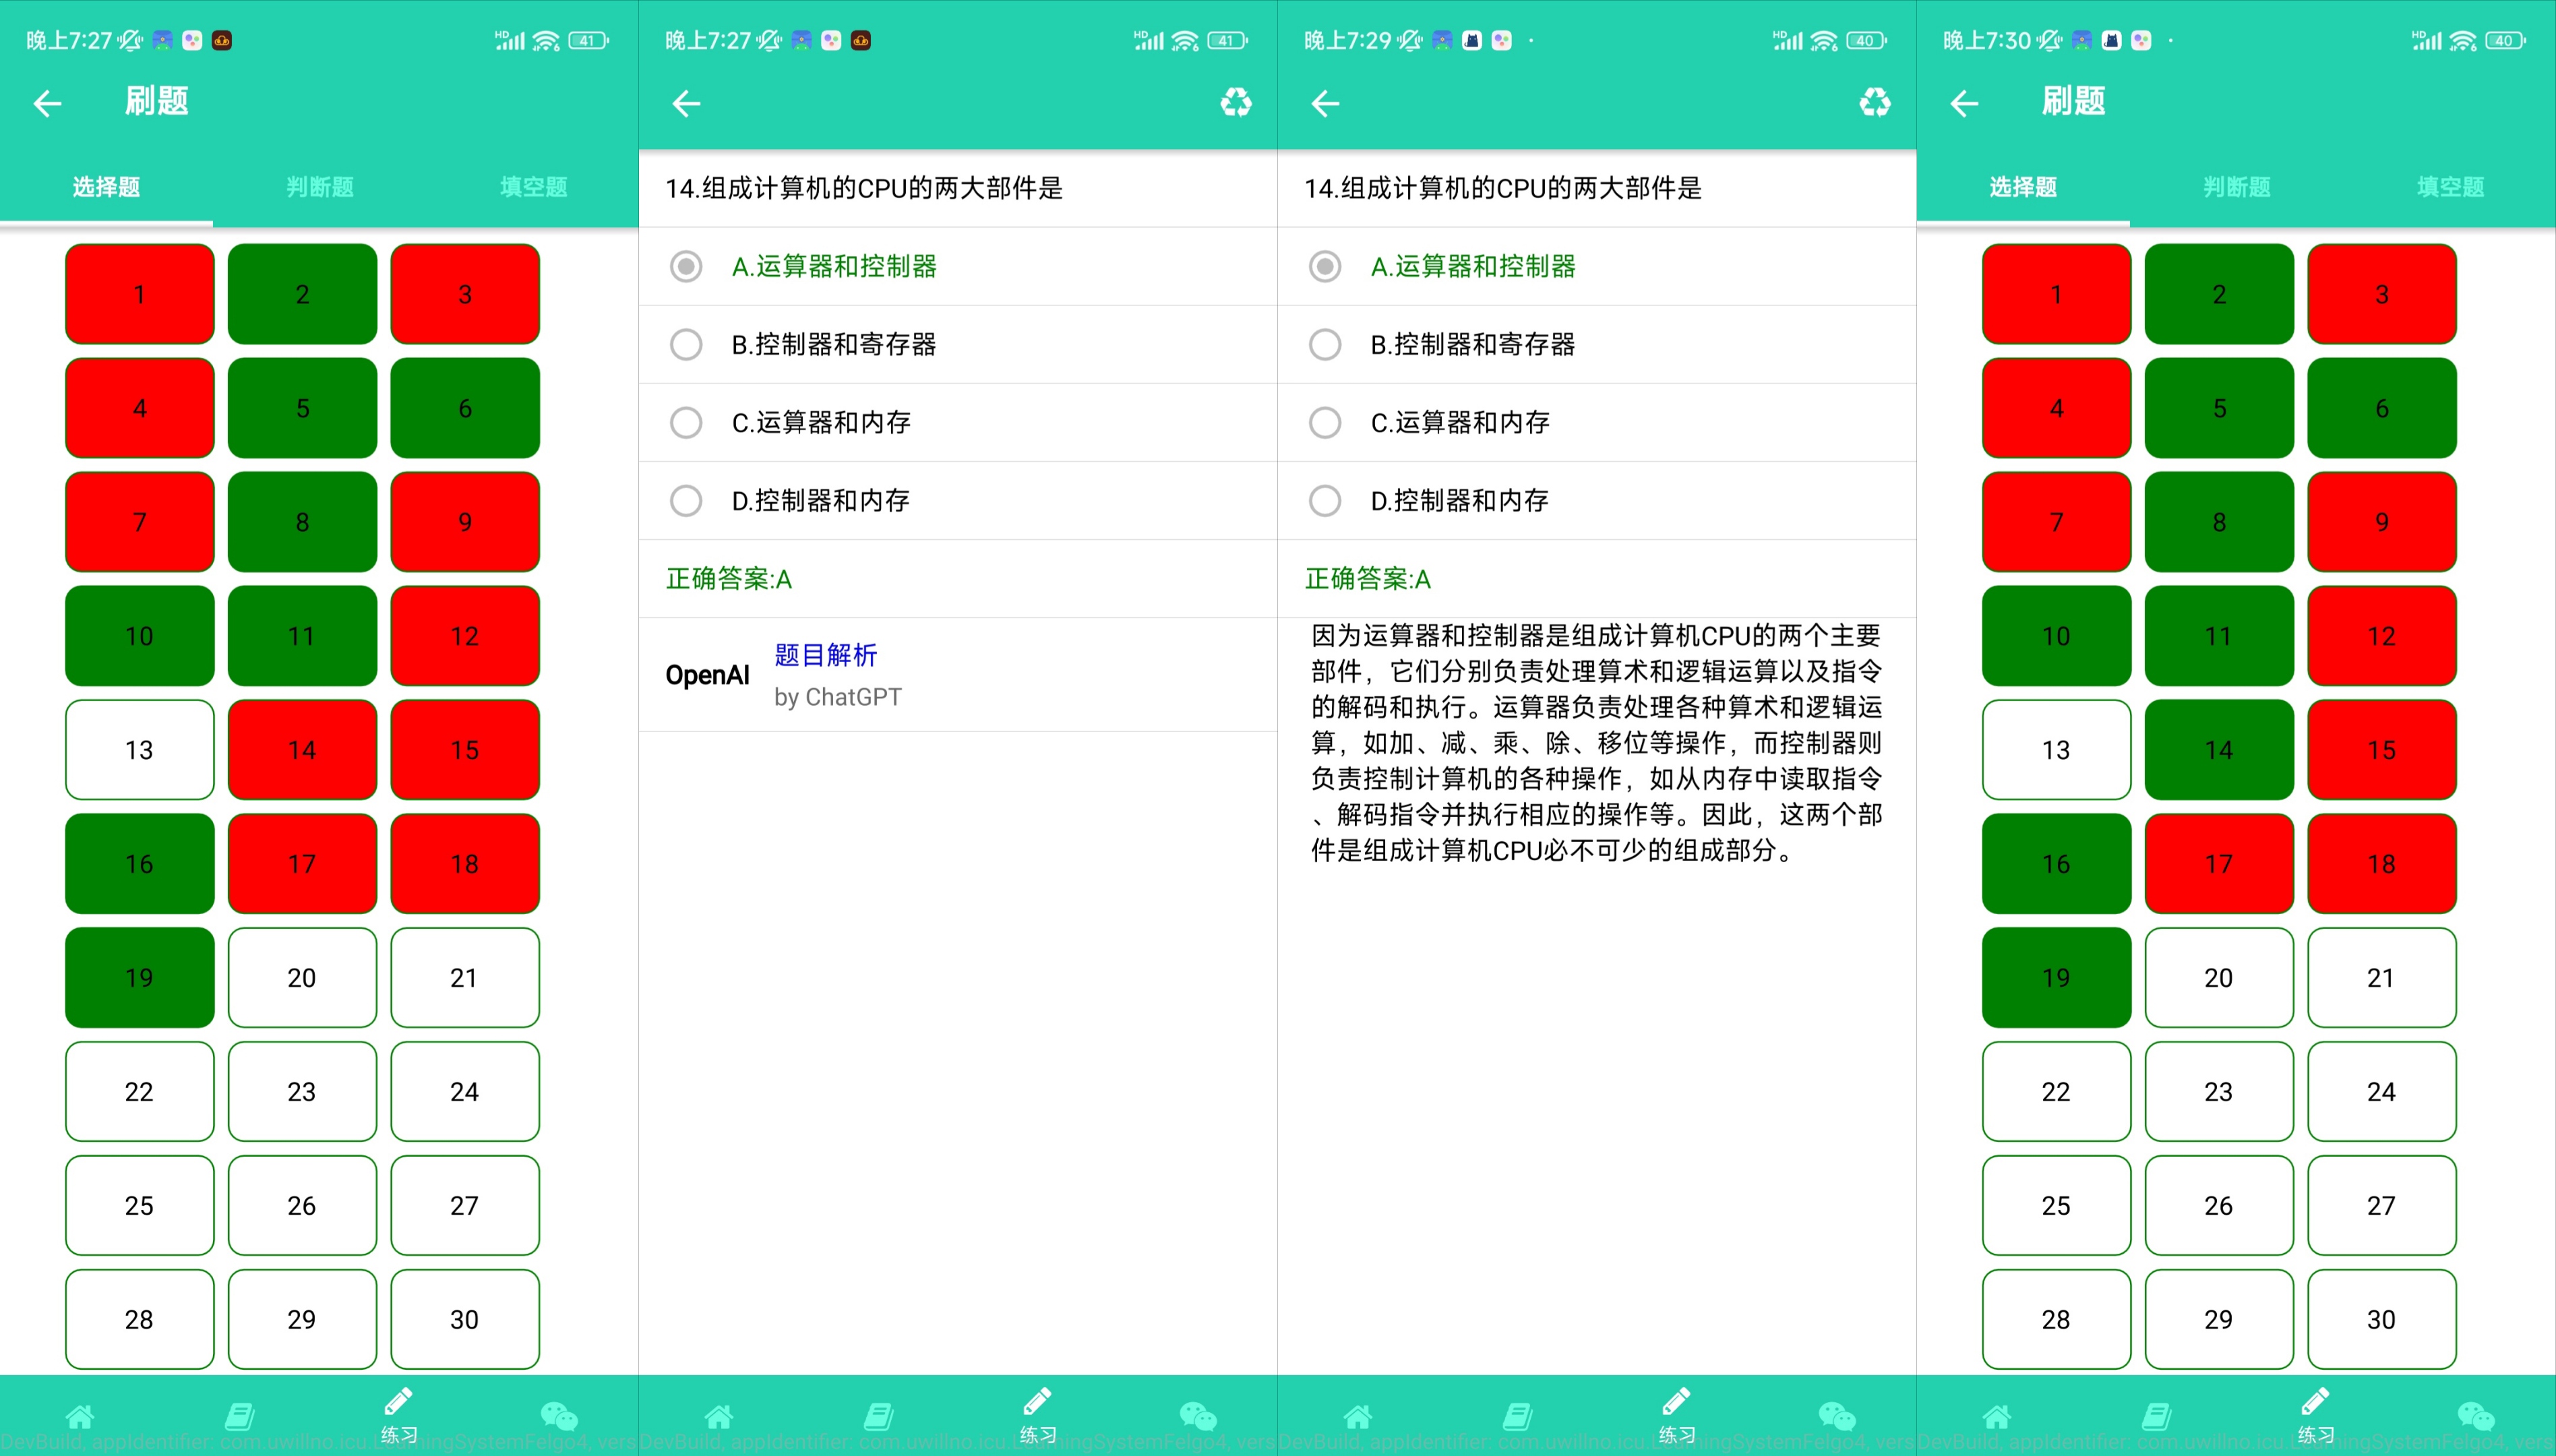Open the green question 14 tile
The width and height of the screenshot is (2556, 1456).
tap(2218, 750)
